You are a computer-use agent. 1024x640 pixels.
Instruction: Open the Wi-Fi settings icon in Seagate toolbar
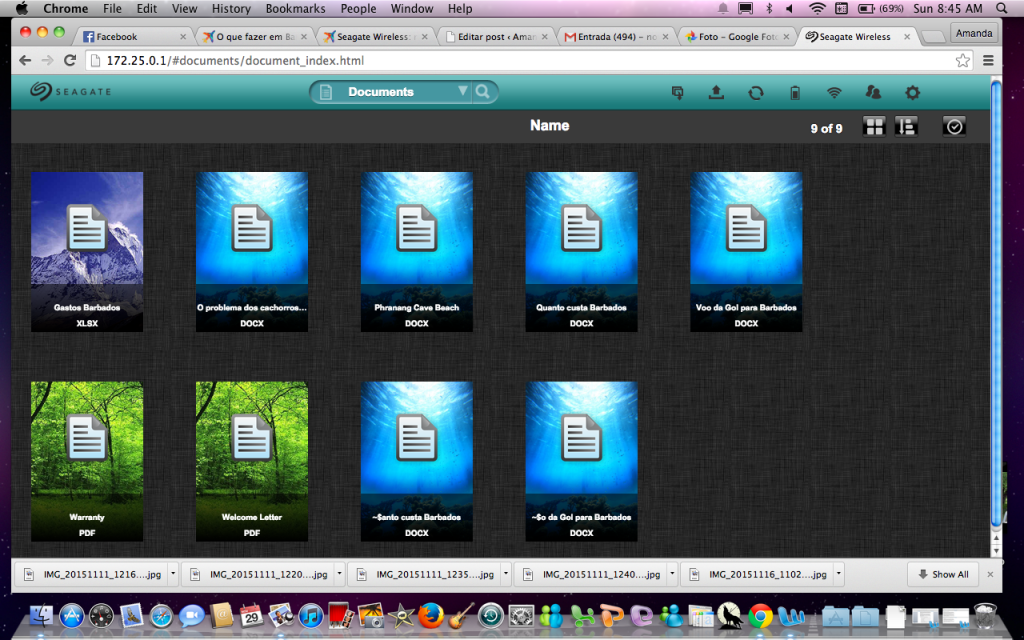coord(834,93)
